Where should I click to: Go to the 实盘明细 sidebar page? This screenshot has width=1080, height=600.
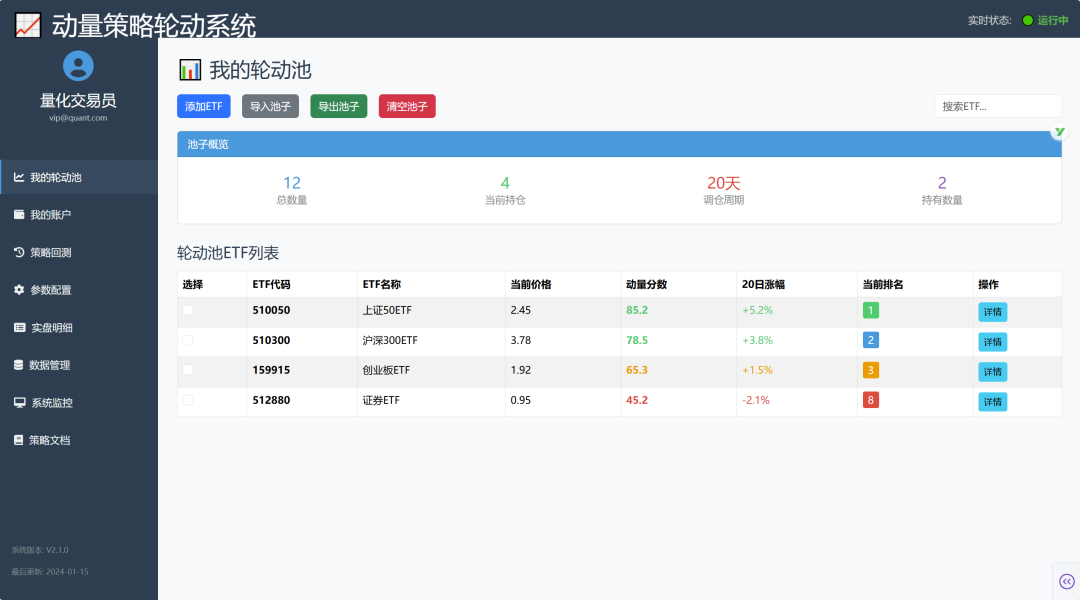pos(51,328)
